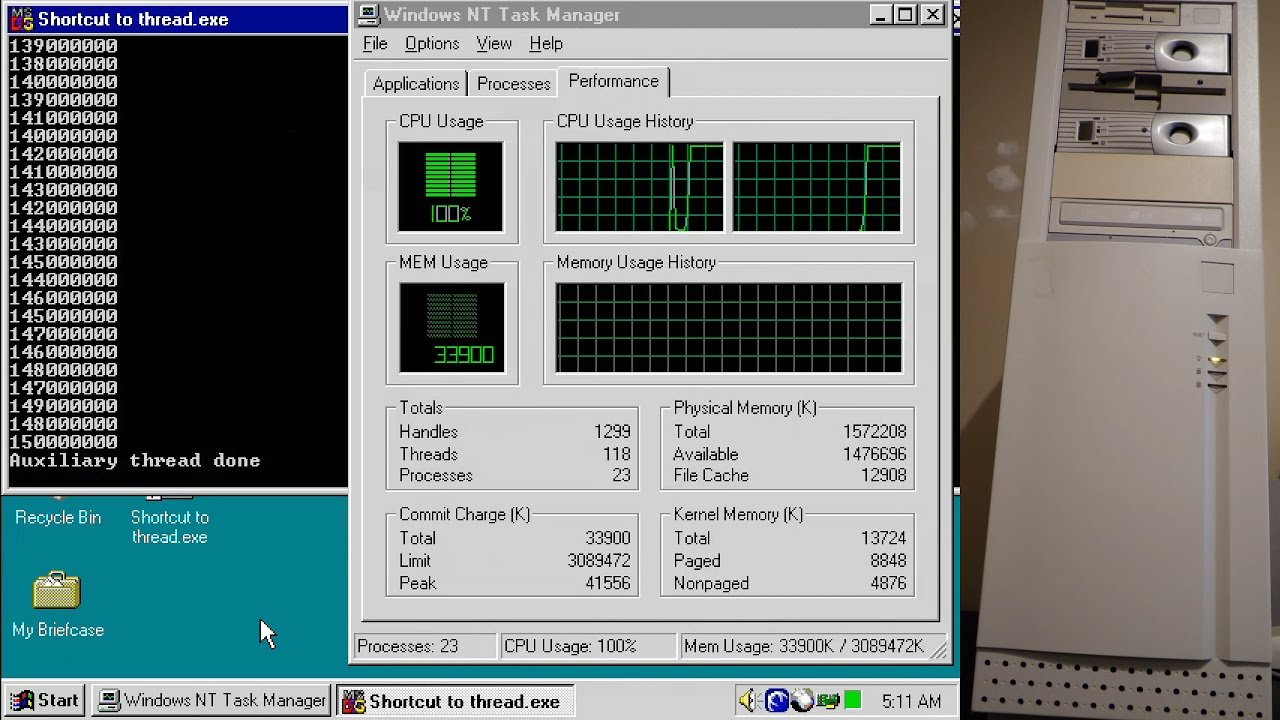Switch to the Applications tab
This screenshot has height=720, width=1280.
click(x=415, y=84)
